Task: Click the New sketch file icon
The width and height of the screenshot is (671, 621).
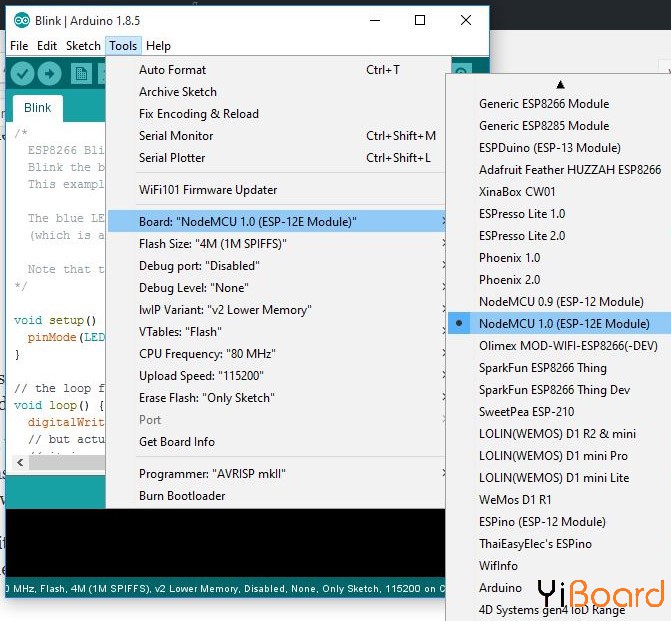Action: point(81,74)
